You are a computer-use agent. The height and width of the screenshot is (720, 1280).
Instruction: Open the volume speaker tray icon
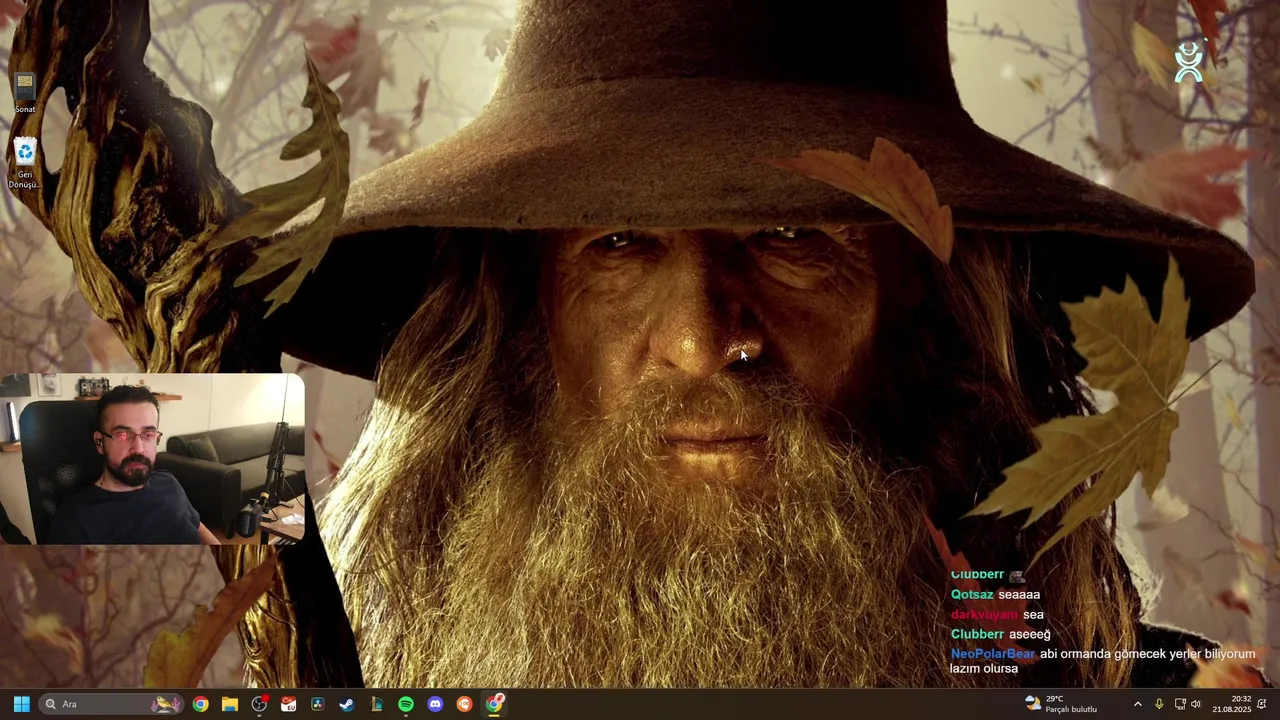pyautogui.click(x=1196, y=704)
